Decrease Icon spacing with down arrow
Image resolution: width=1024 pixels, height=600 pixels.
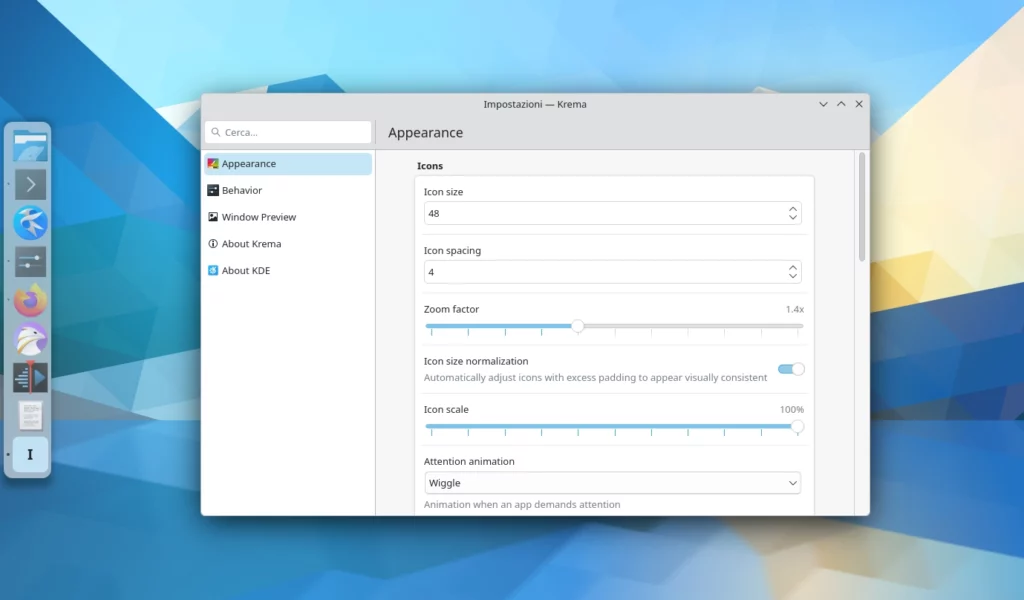[x=793, y=277]
